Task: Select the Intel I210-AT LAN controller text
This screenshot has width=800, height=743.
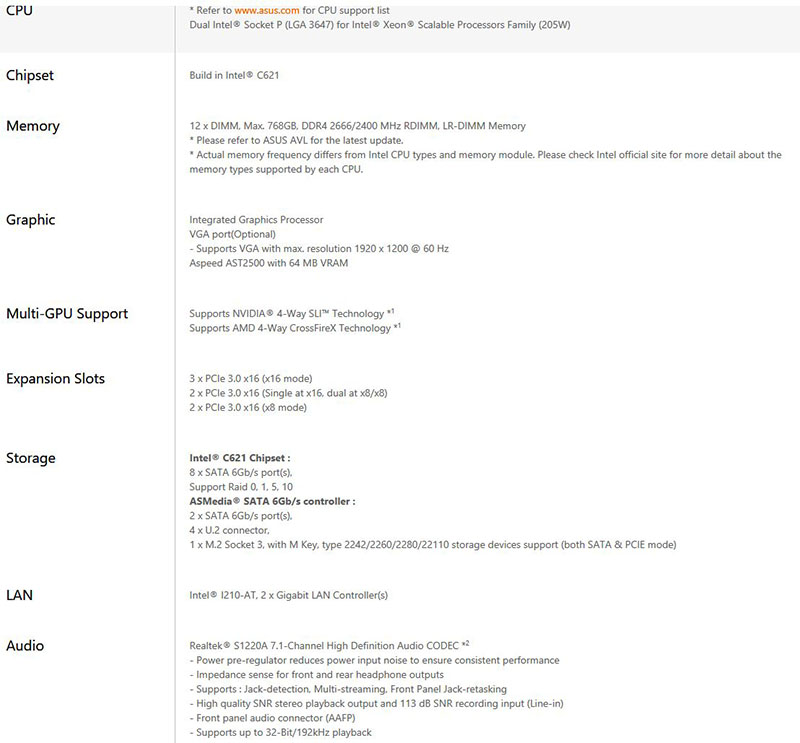Action: [288, 595]
